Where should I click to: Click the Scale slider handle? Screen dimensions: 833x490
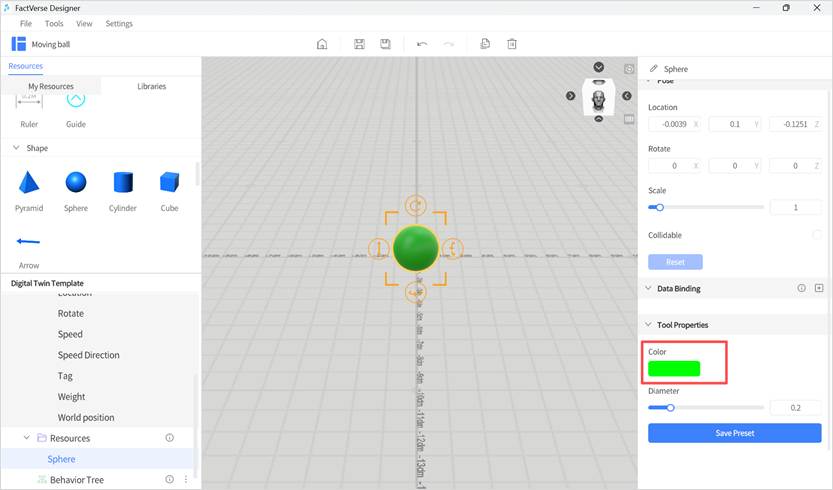tap(659, 207)
